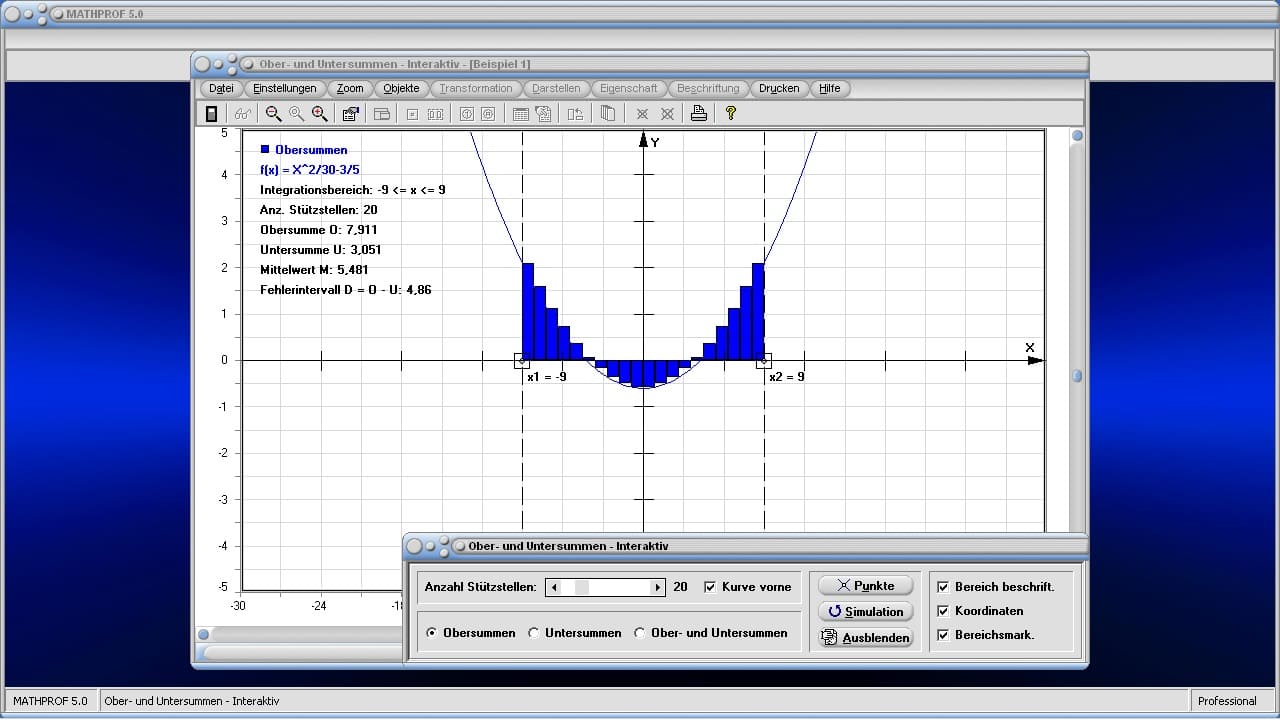Click the table with image icon
The image size is (1280, 720).
(x=543, y=114)
